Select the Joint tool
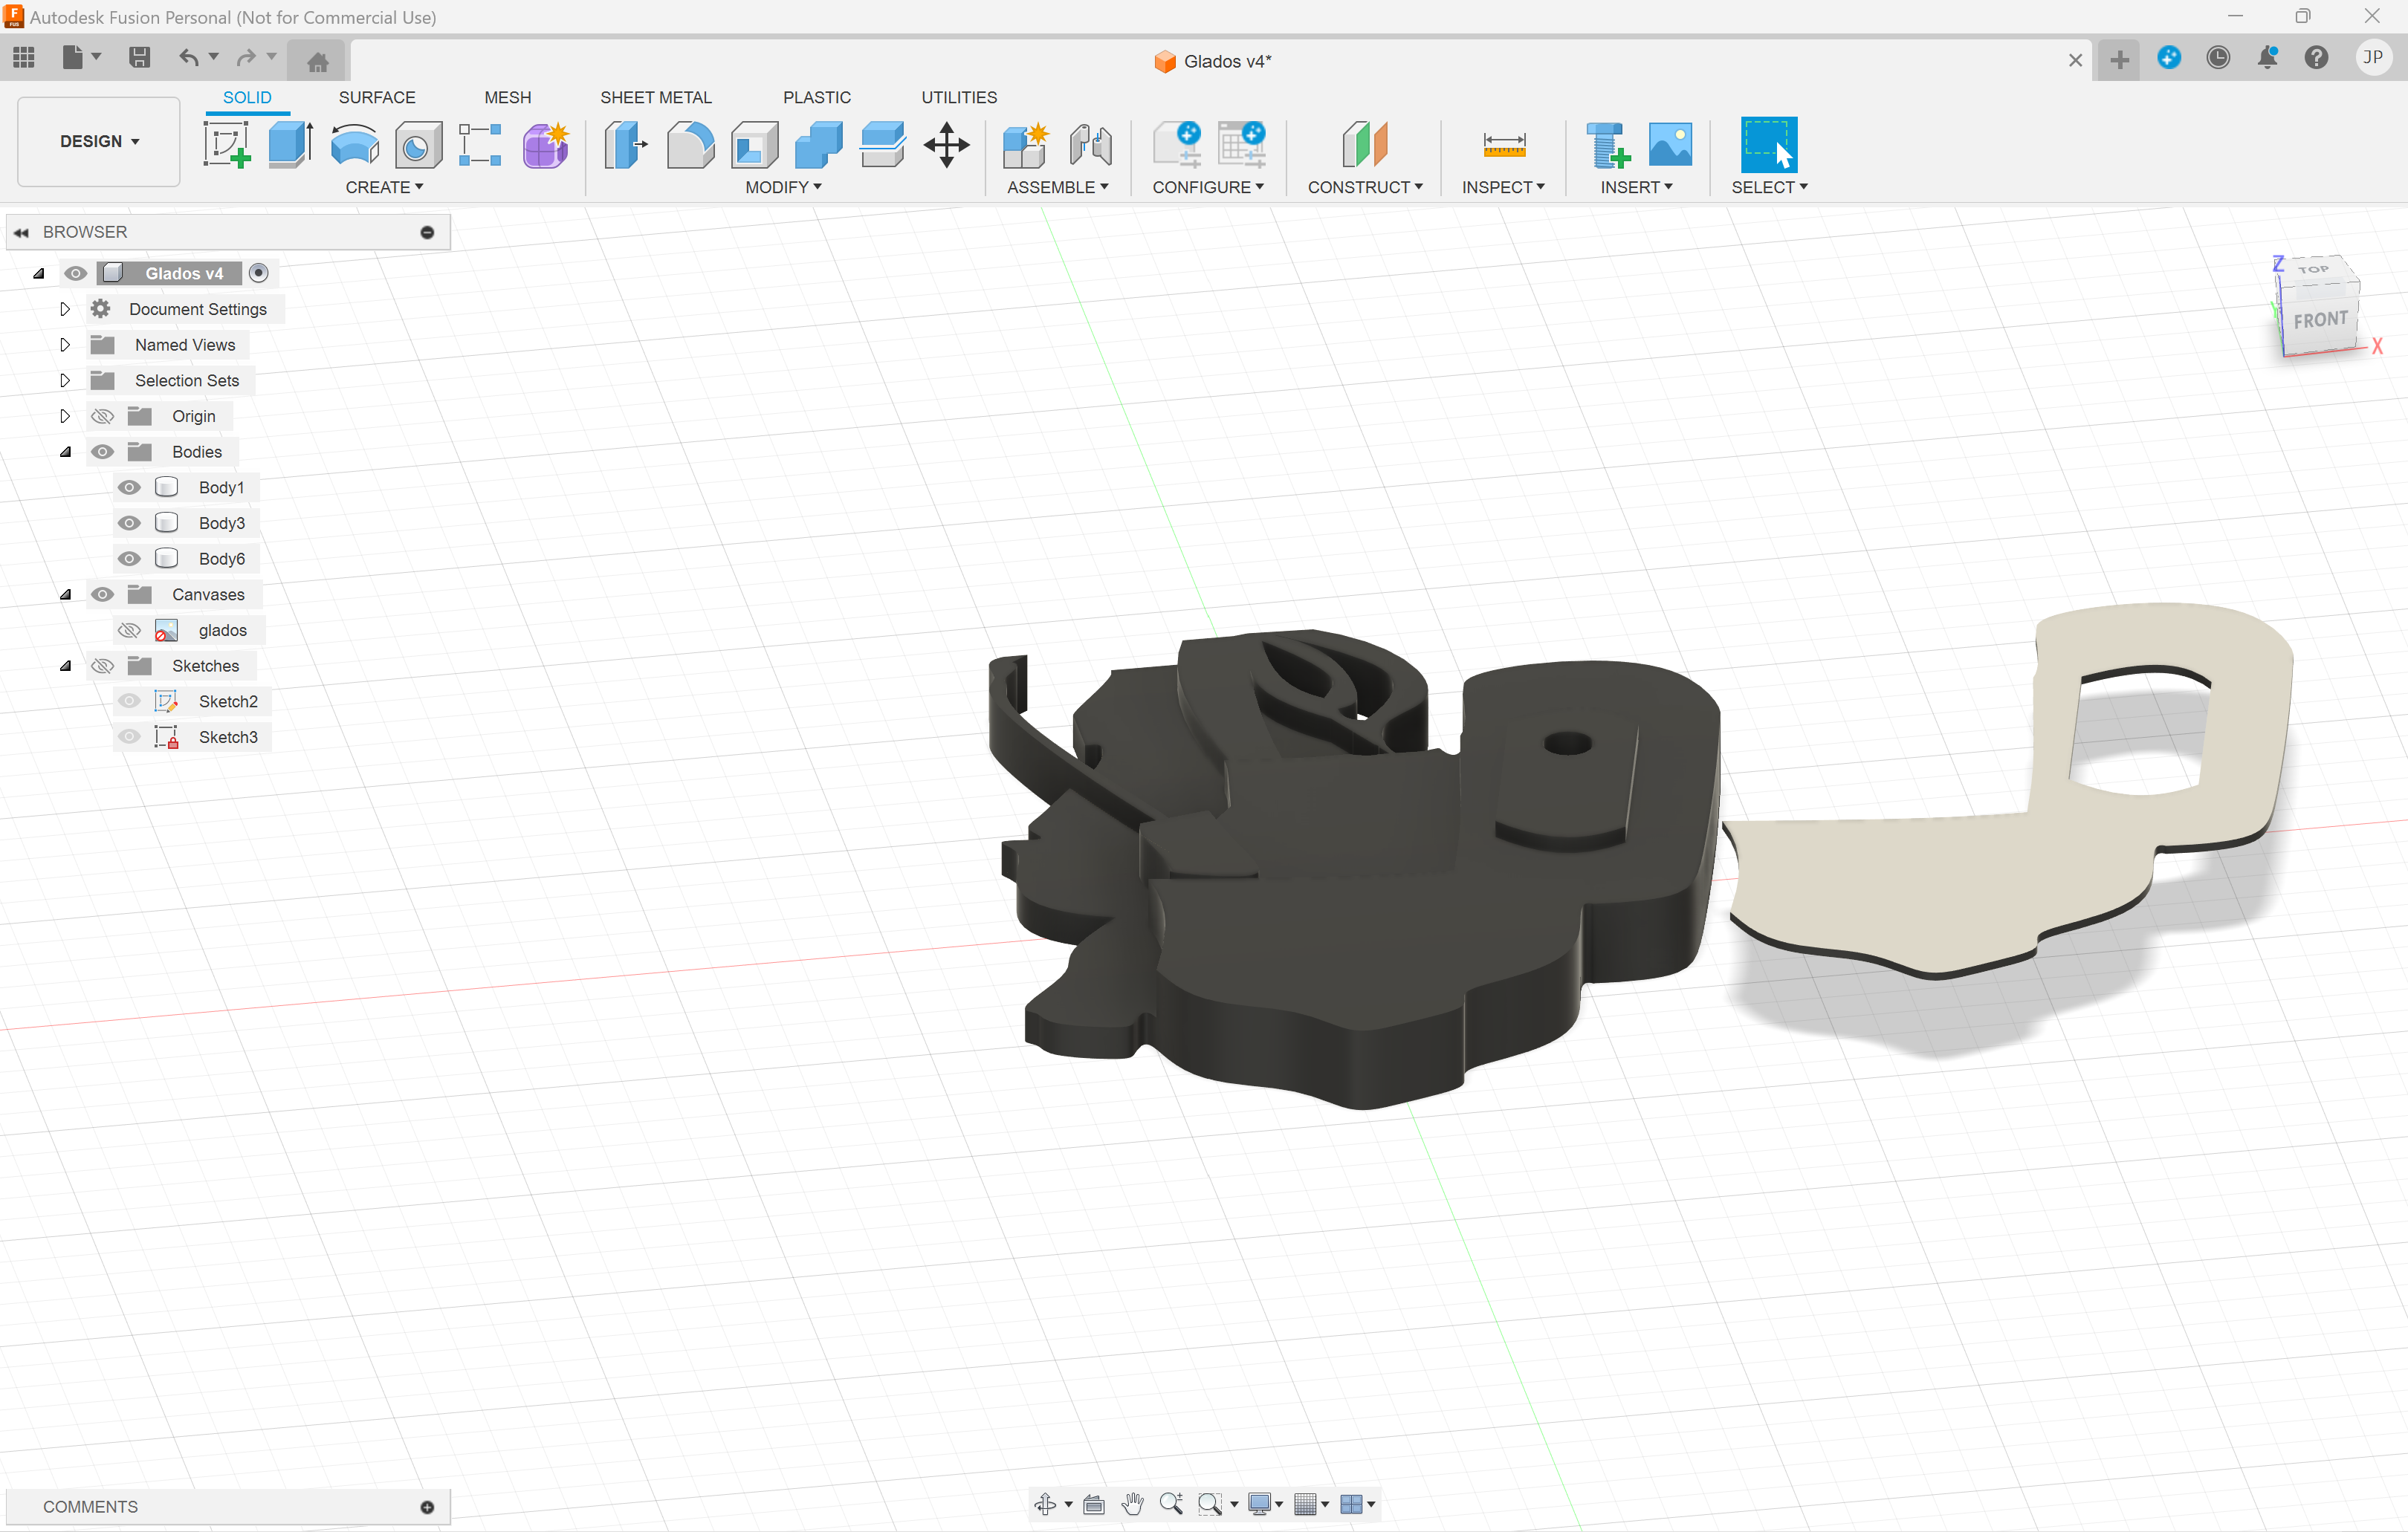 click(x=1090, y=145)
